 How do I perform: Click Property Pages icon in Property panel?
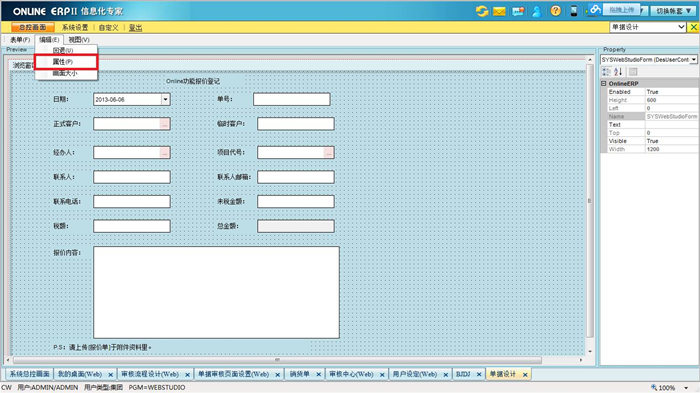tap(633, 71)
